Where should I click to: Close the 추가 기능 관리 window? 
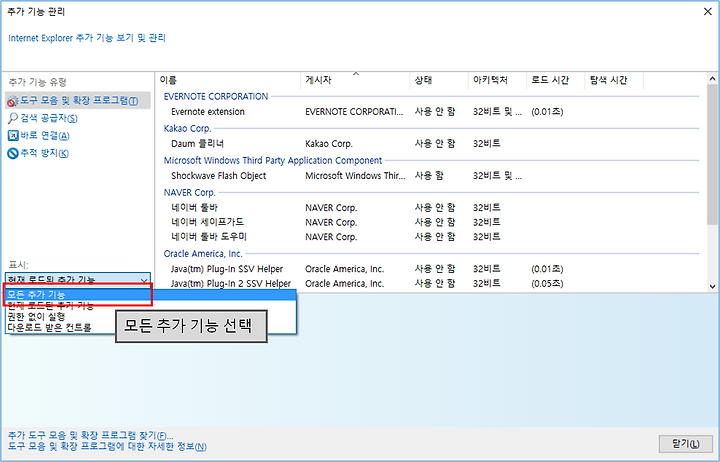(708, 11)
